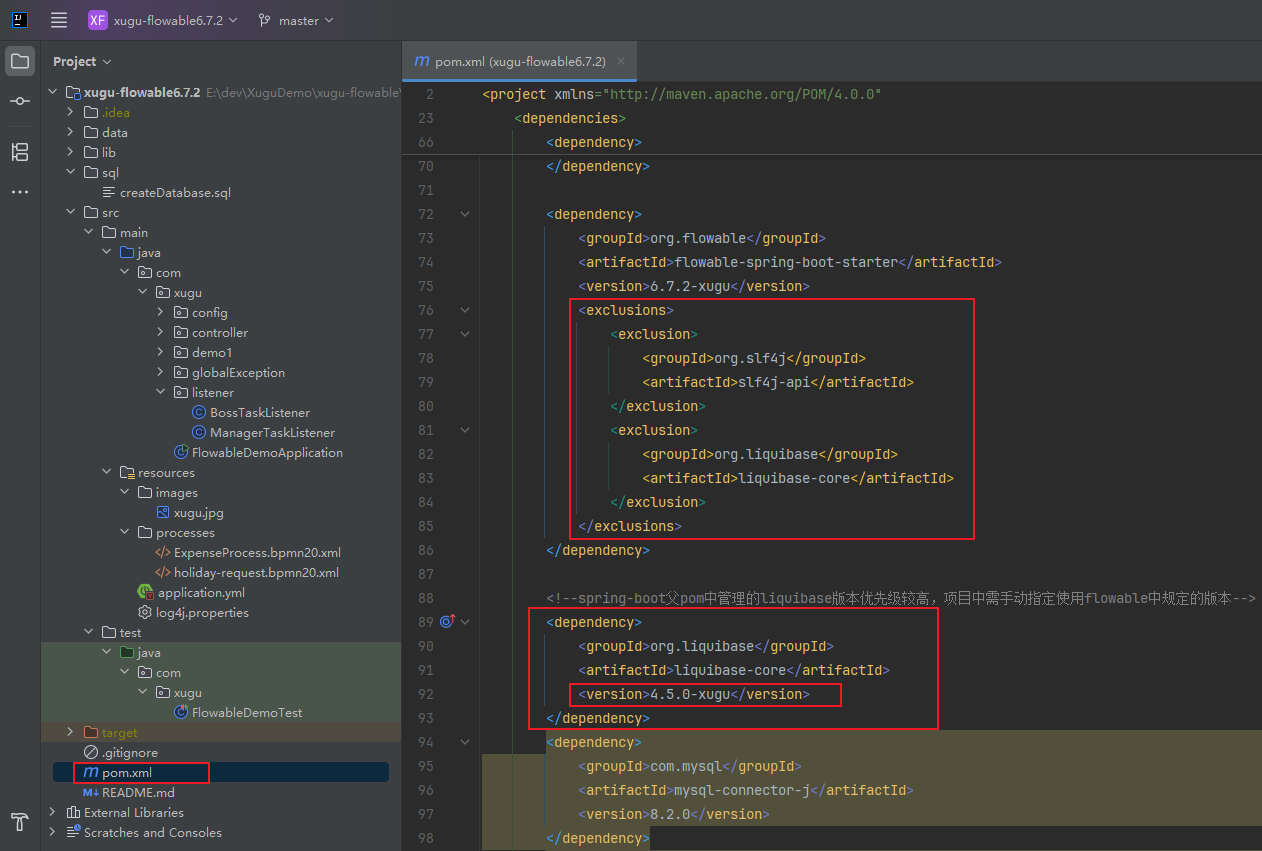Click the IntelliJ IDEA logo icon
Viewport: 1262px width, 851px height.
(20, 20)
